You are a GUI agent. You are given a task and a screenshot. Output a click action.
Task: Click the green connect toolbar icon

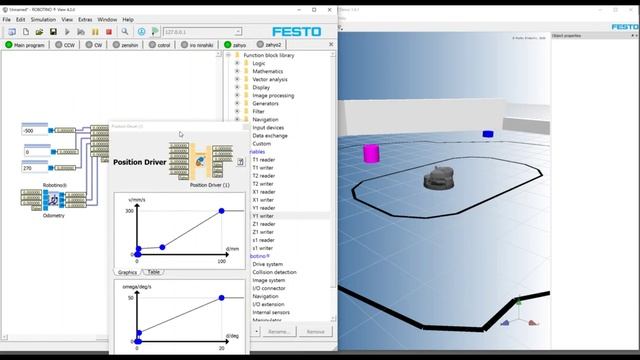(155, 31)
